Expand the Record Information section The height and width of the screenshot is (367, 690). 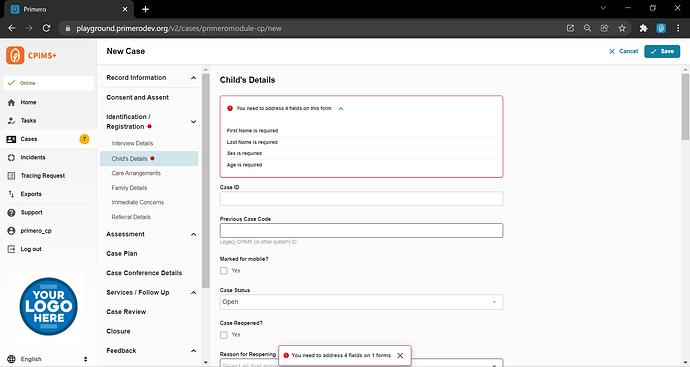(x=193, y=78)
